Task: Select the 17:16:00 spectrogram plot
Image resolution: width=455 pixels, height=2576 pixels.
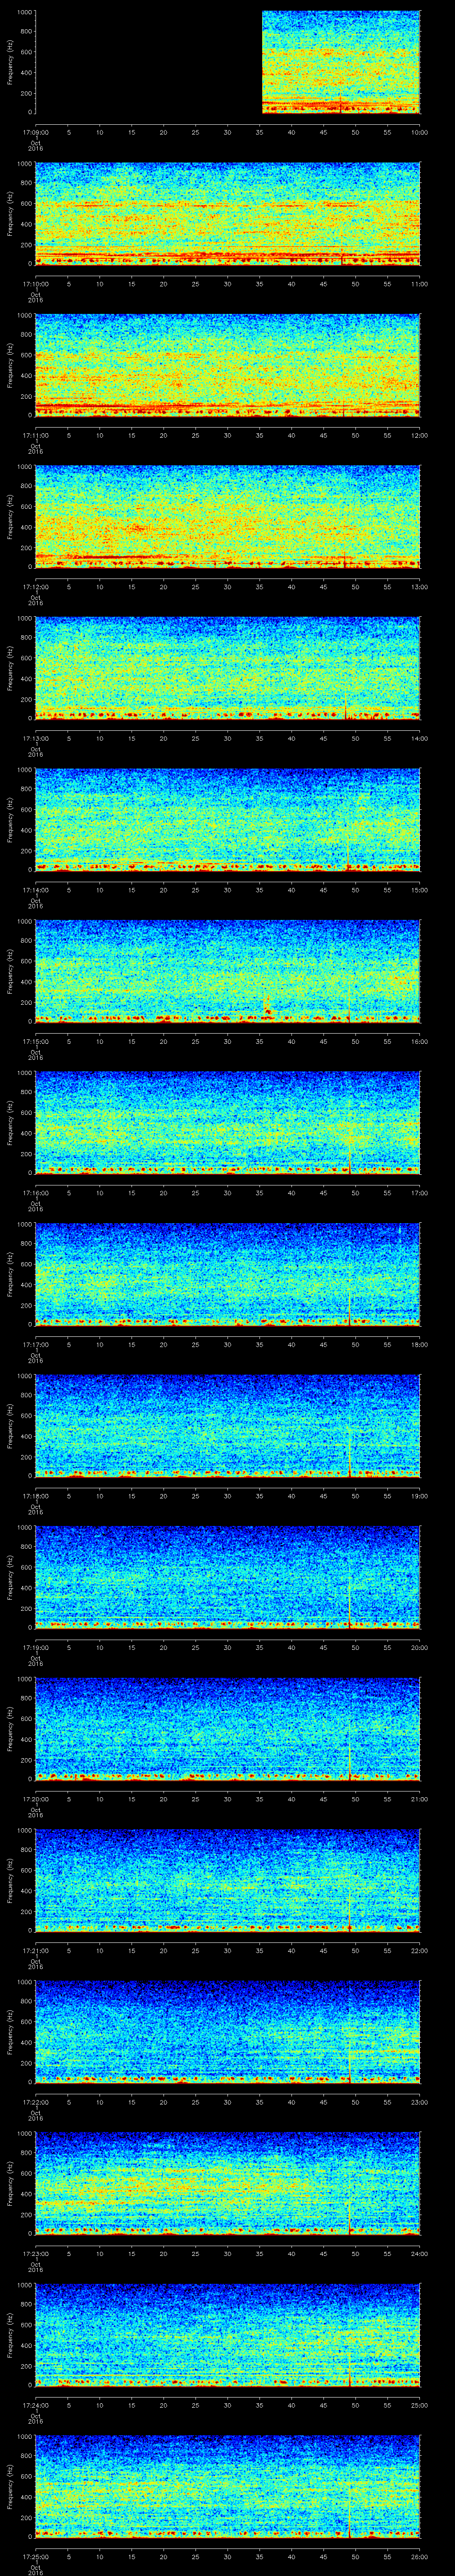Action: [227, 1122]
